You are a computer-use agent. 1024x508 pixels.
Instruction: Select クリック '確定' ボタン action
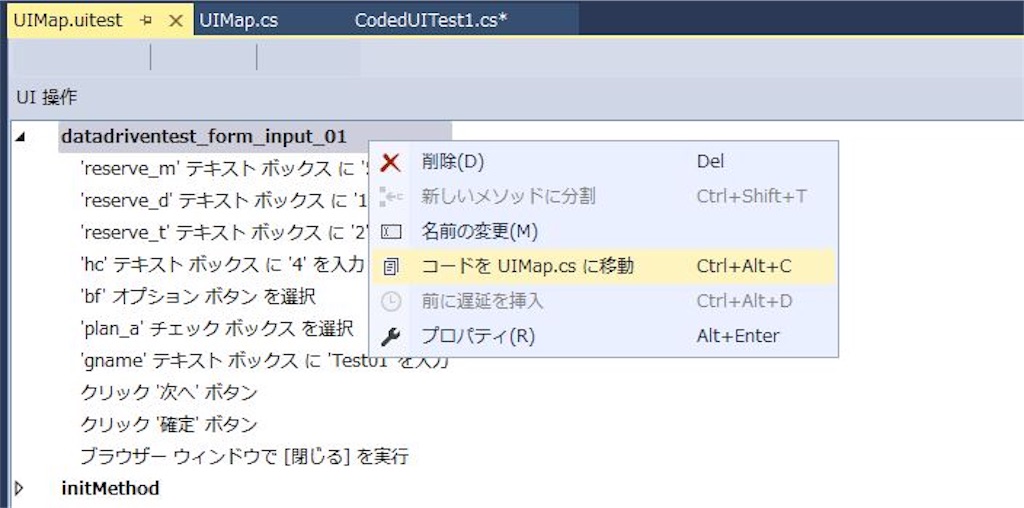pyautogui.click(x=168, y=424)
